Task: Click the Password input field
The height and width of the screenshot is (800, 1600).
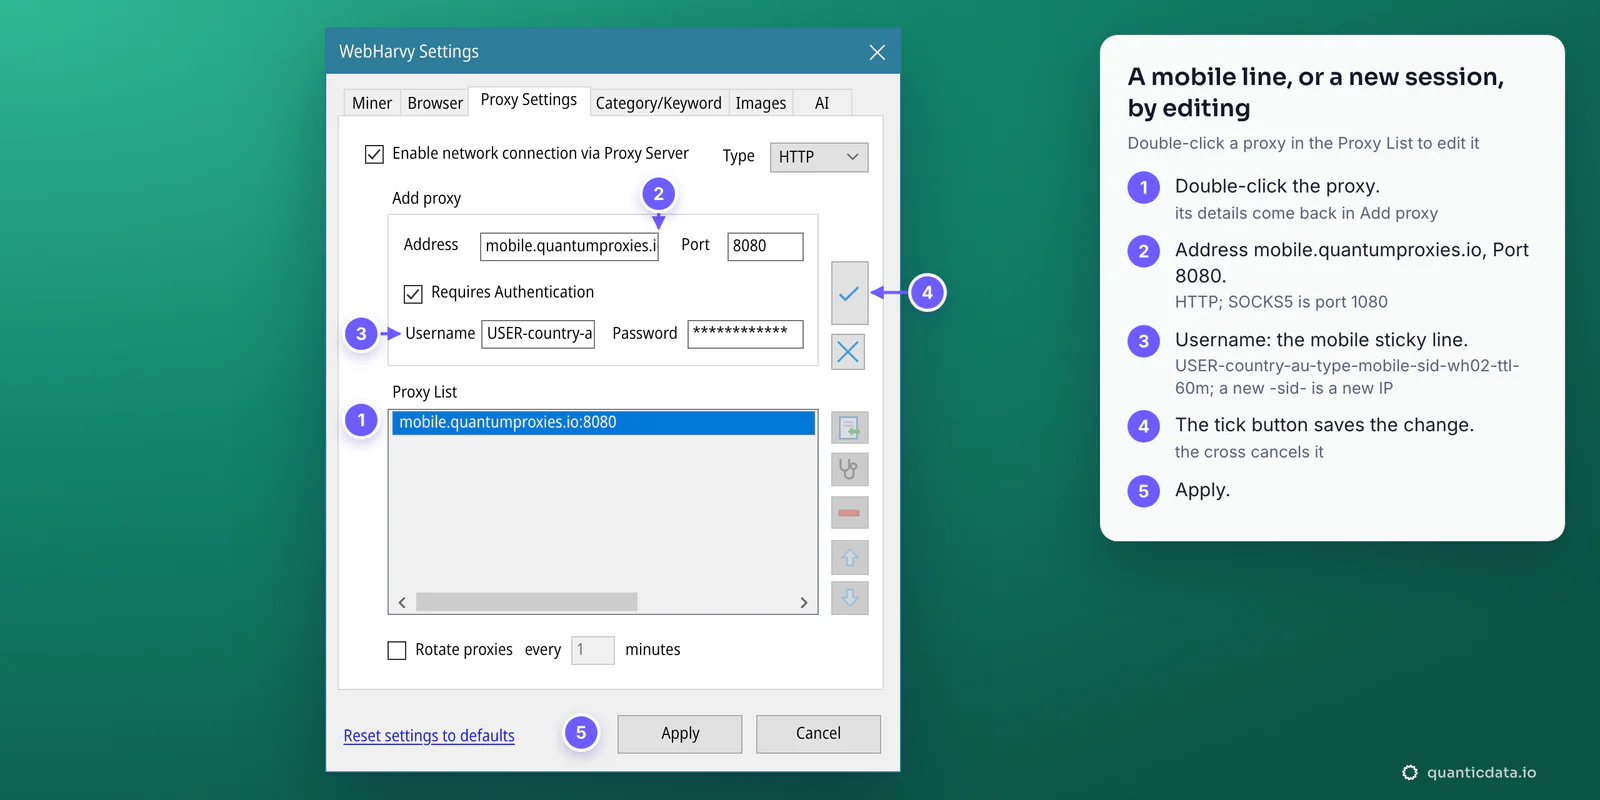Action: tap(746, 334)
